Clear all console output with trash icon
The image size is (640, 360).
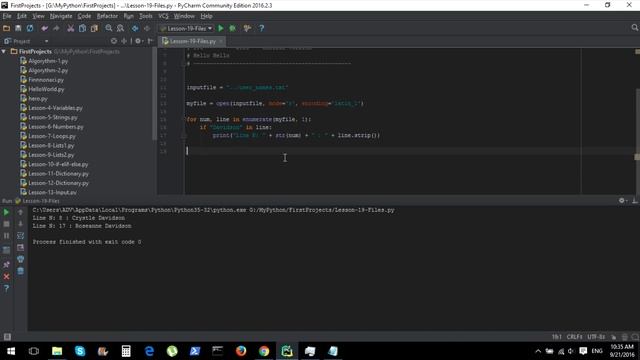[x=20, y=271]
